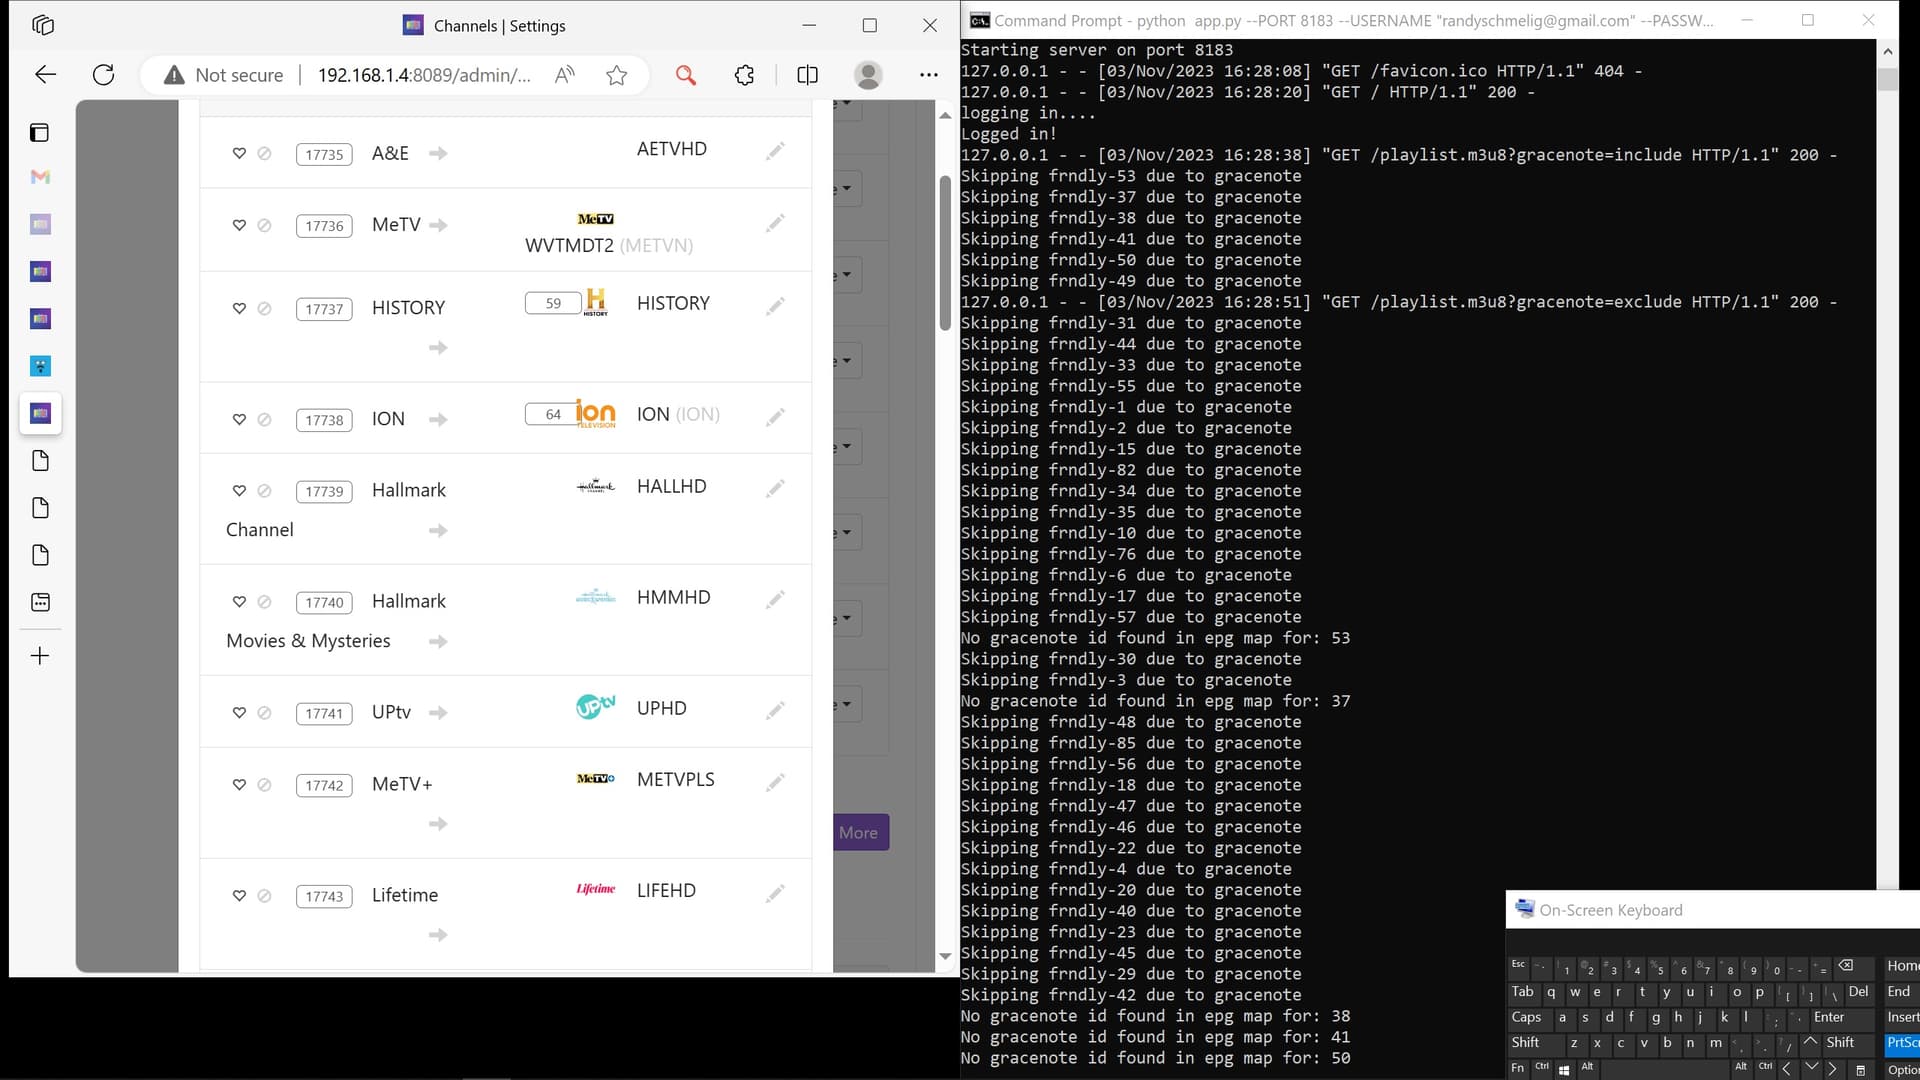This screenshot has width=1920, height=1080.
Task: Add this page to browser favorites
Action: [616, 75]
